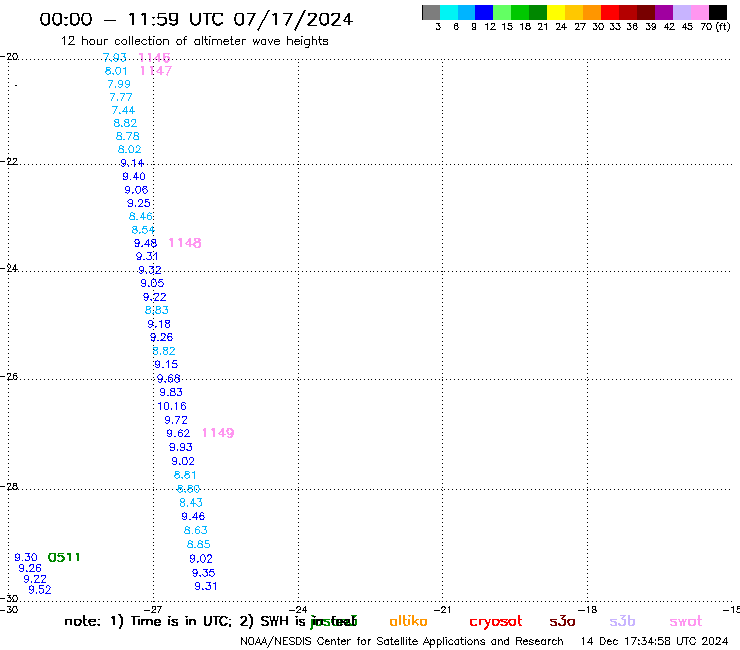
Task: Click the longitude axis label -27
Action: 153,609
